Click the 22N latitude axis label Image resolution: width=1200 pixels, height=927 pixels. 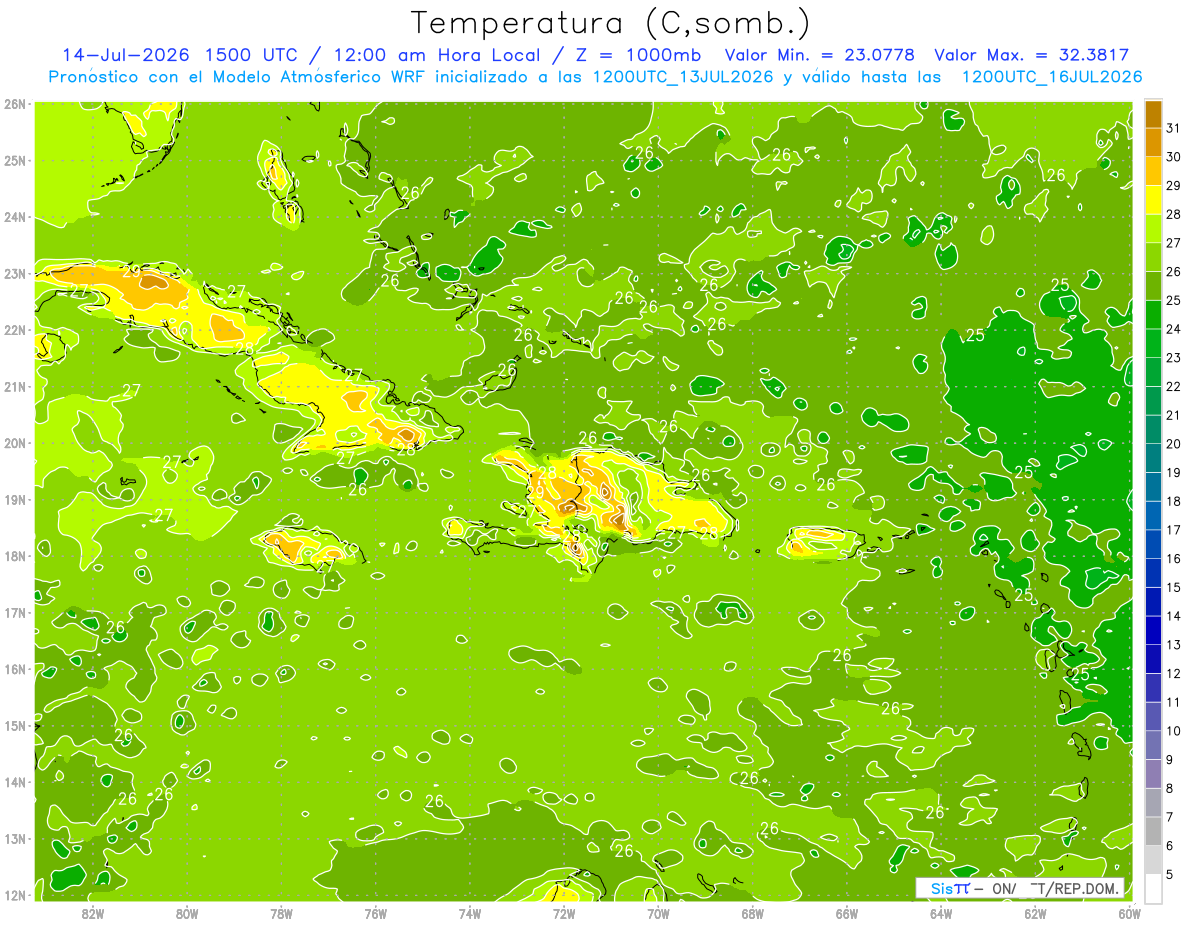15,330
